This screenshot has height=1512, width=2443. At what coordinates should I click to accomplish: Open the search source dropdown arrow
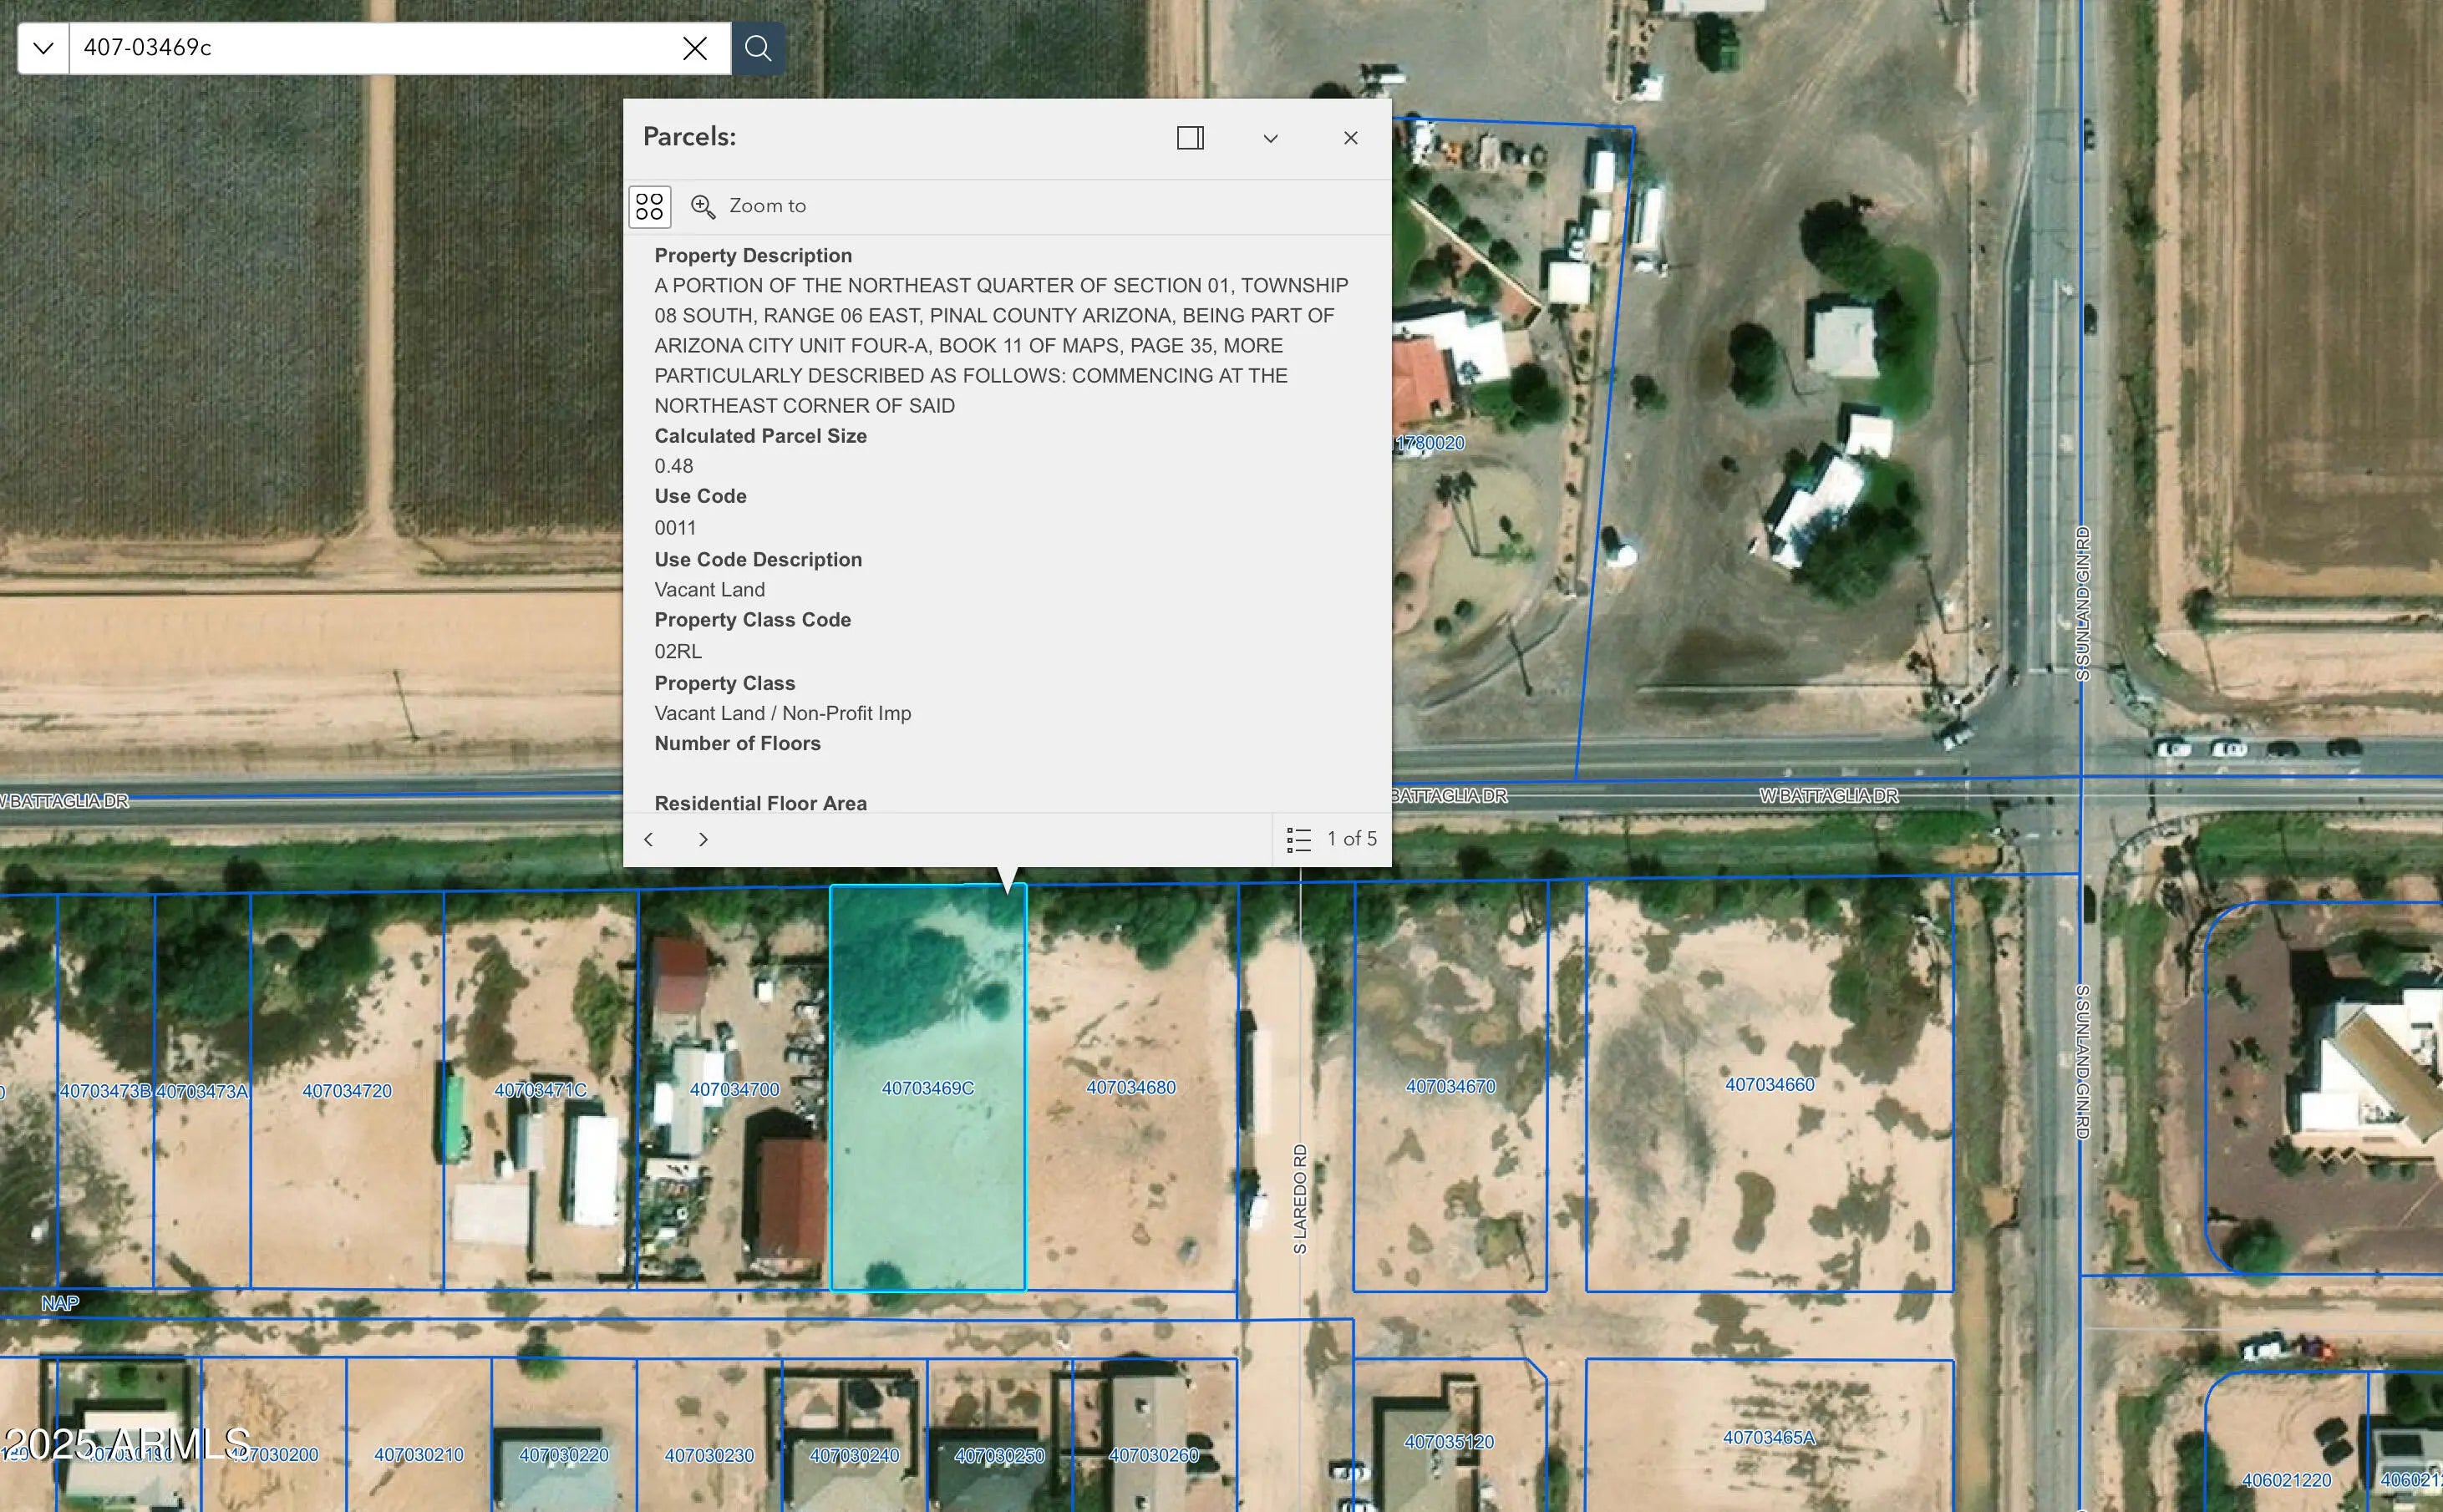point(43,48)
